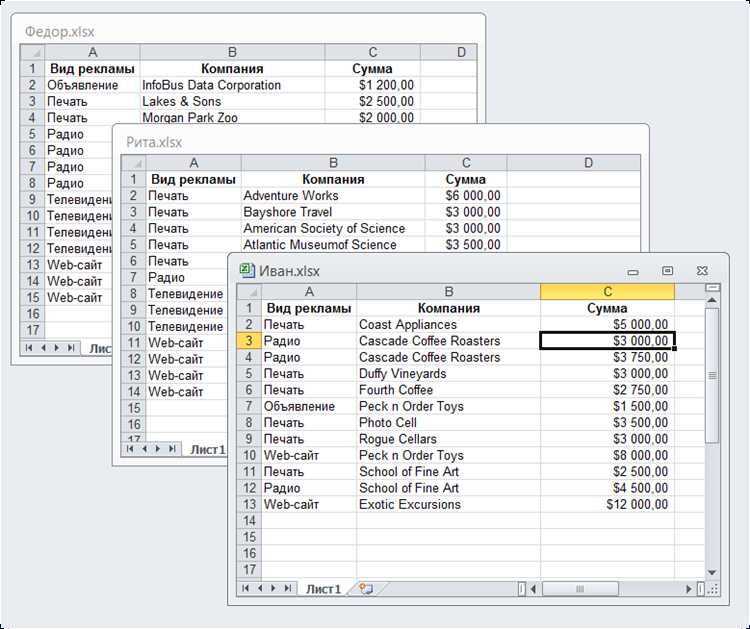Go to next sheet arrow in Федор.xlsx
Screen dimensions: 750x629
coord(57,348)
